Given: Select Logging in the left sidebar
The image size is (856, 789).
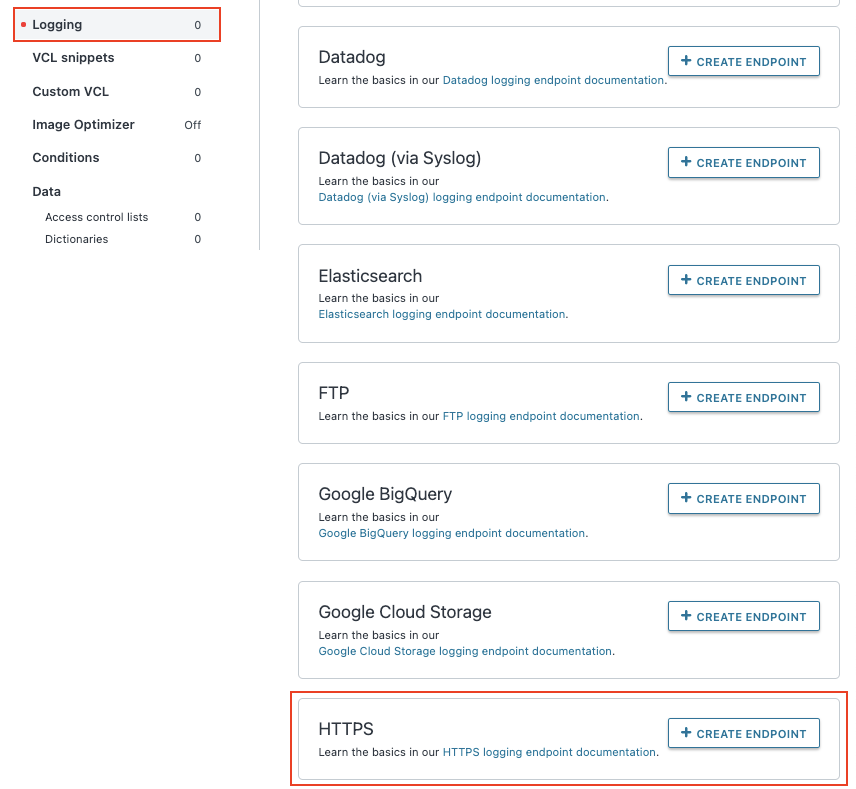Looking at the screenshot, I should point(57,24).
